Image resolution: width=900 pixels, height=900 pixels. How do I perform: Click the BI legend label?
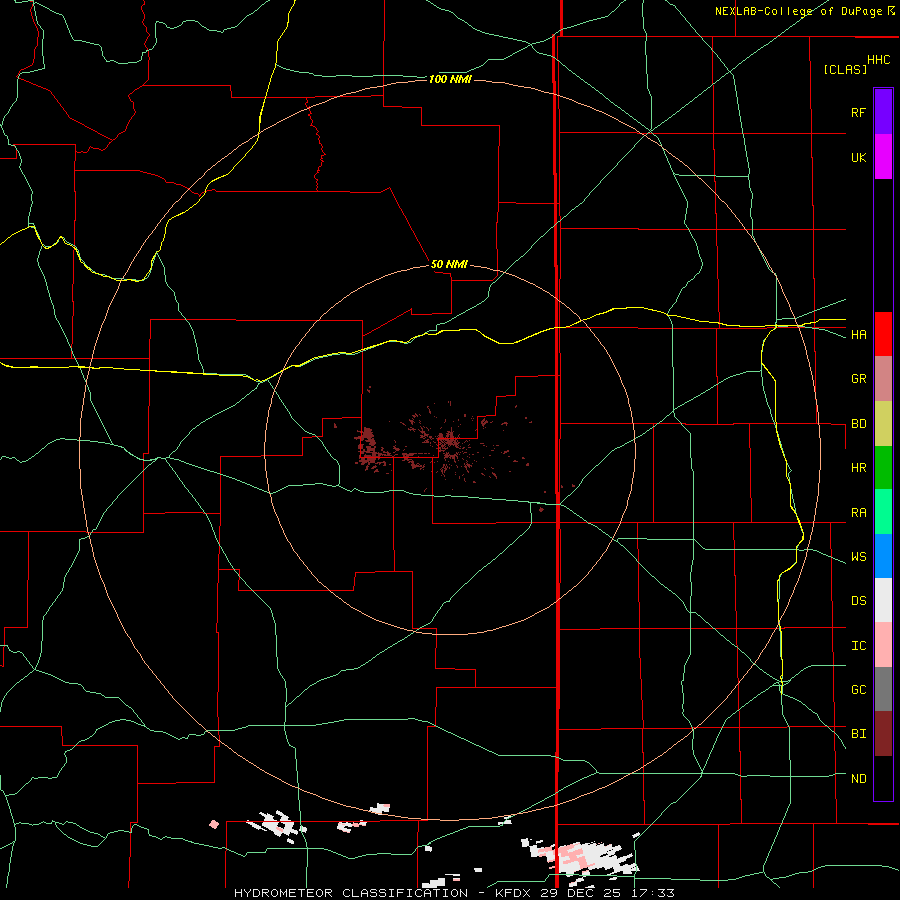point(858,734)
